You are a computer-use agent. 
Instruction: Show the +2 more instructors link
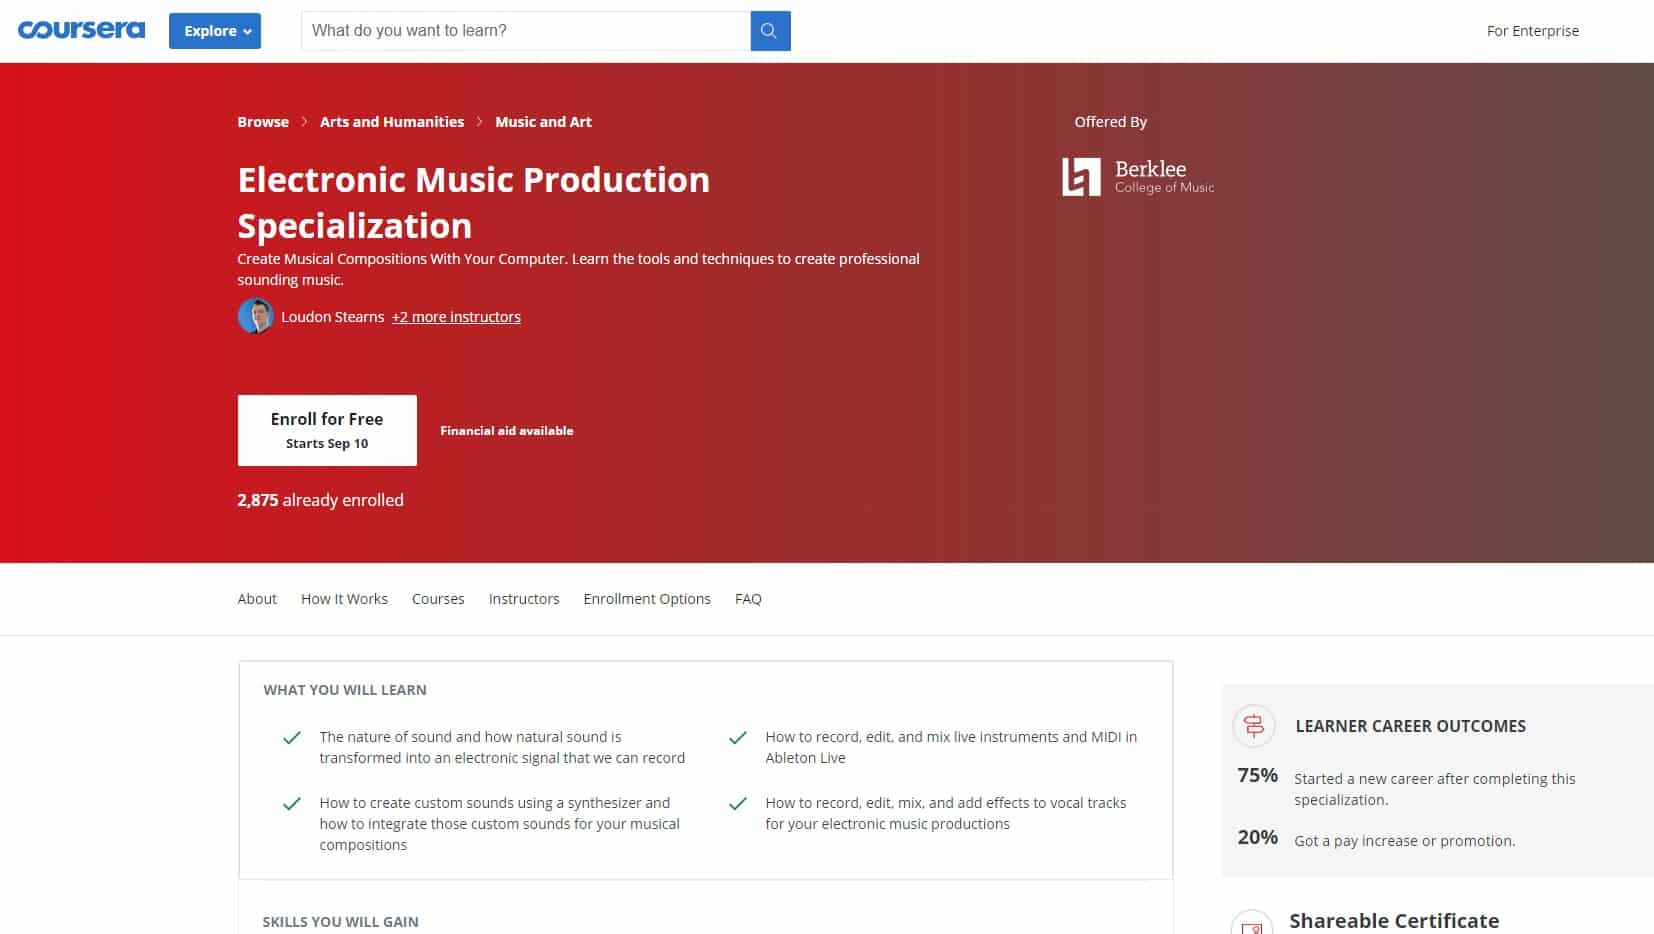pos(456,317)
